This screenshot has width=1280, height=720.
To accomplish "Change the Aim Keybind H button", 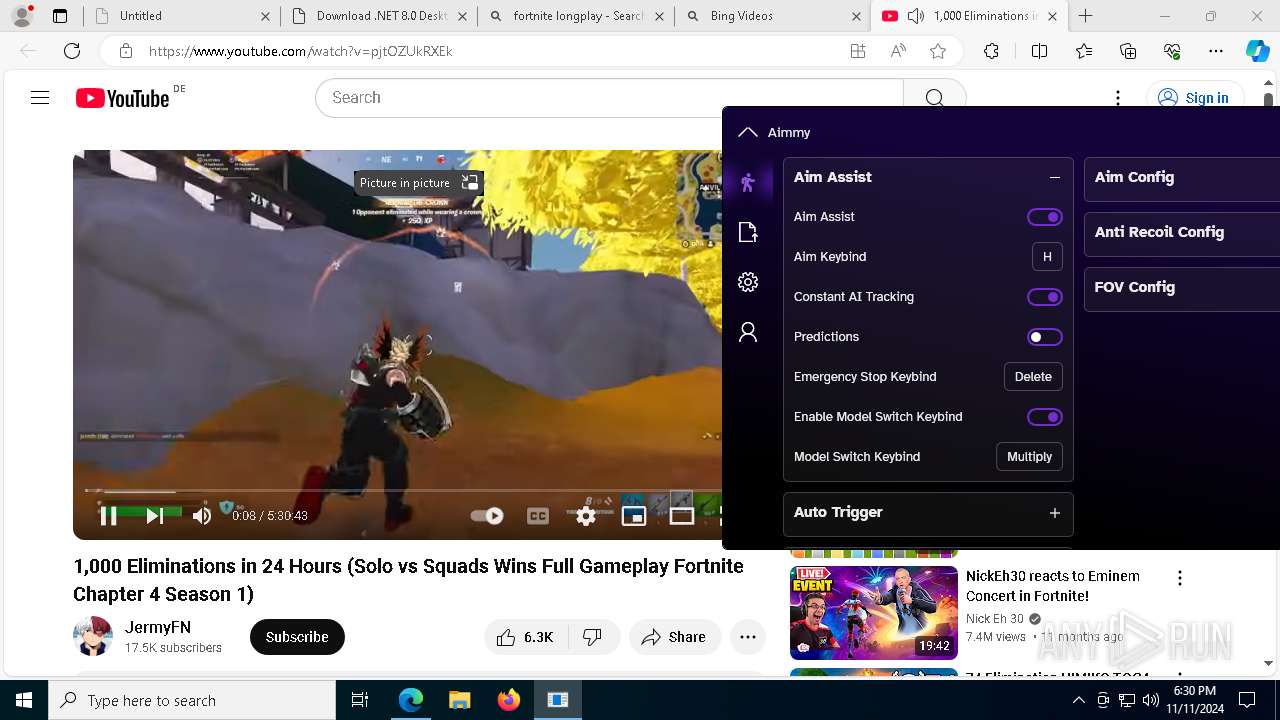I will click(1047, 257).
